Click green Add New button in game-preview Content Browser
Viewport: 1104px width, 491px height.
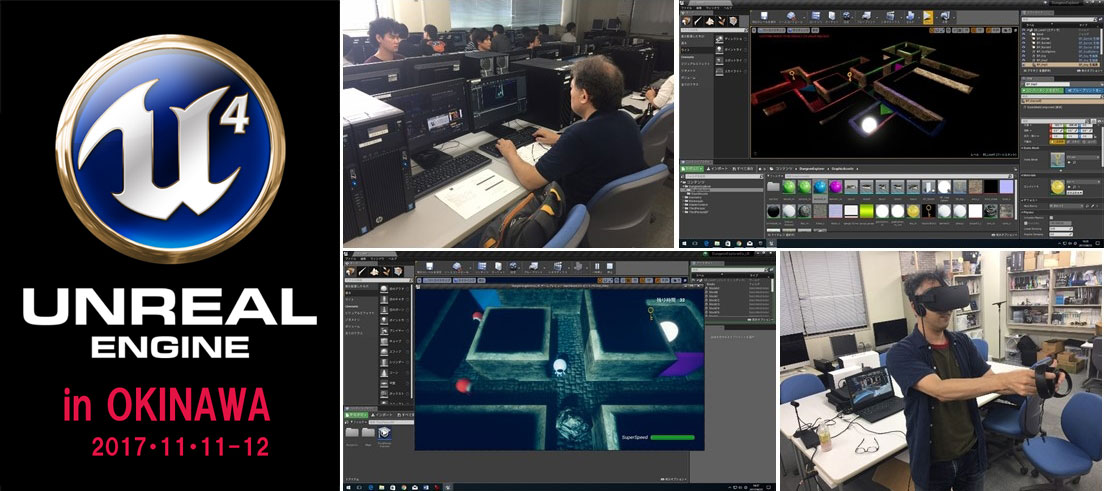click(x=356, y=415)
